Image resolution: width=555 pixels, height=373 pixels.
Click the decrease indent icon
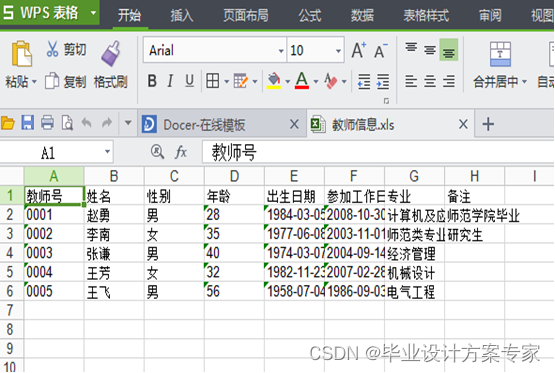pyautogui.click(x=364, y=81)
